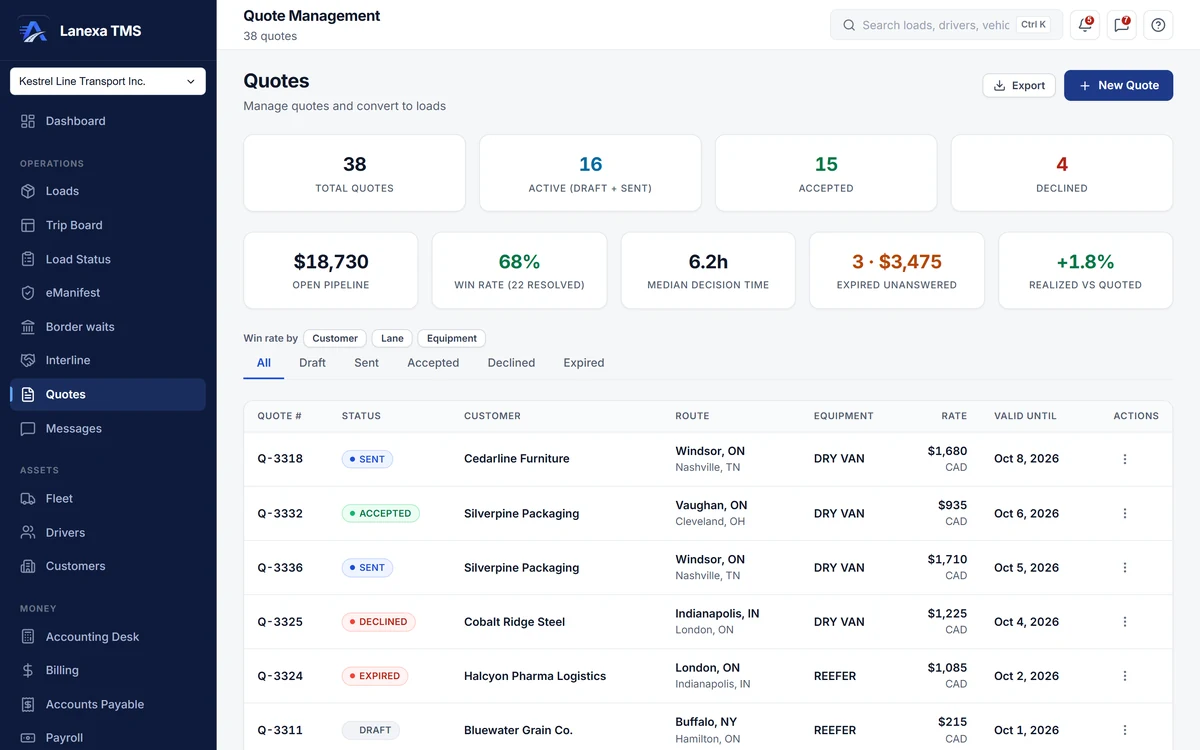Open Customers in sidebar
This screenshot has width=1200, height=750.
[108, 566]
